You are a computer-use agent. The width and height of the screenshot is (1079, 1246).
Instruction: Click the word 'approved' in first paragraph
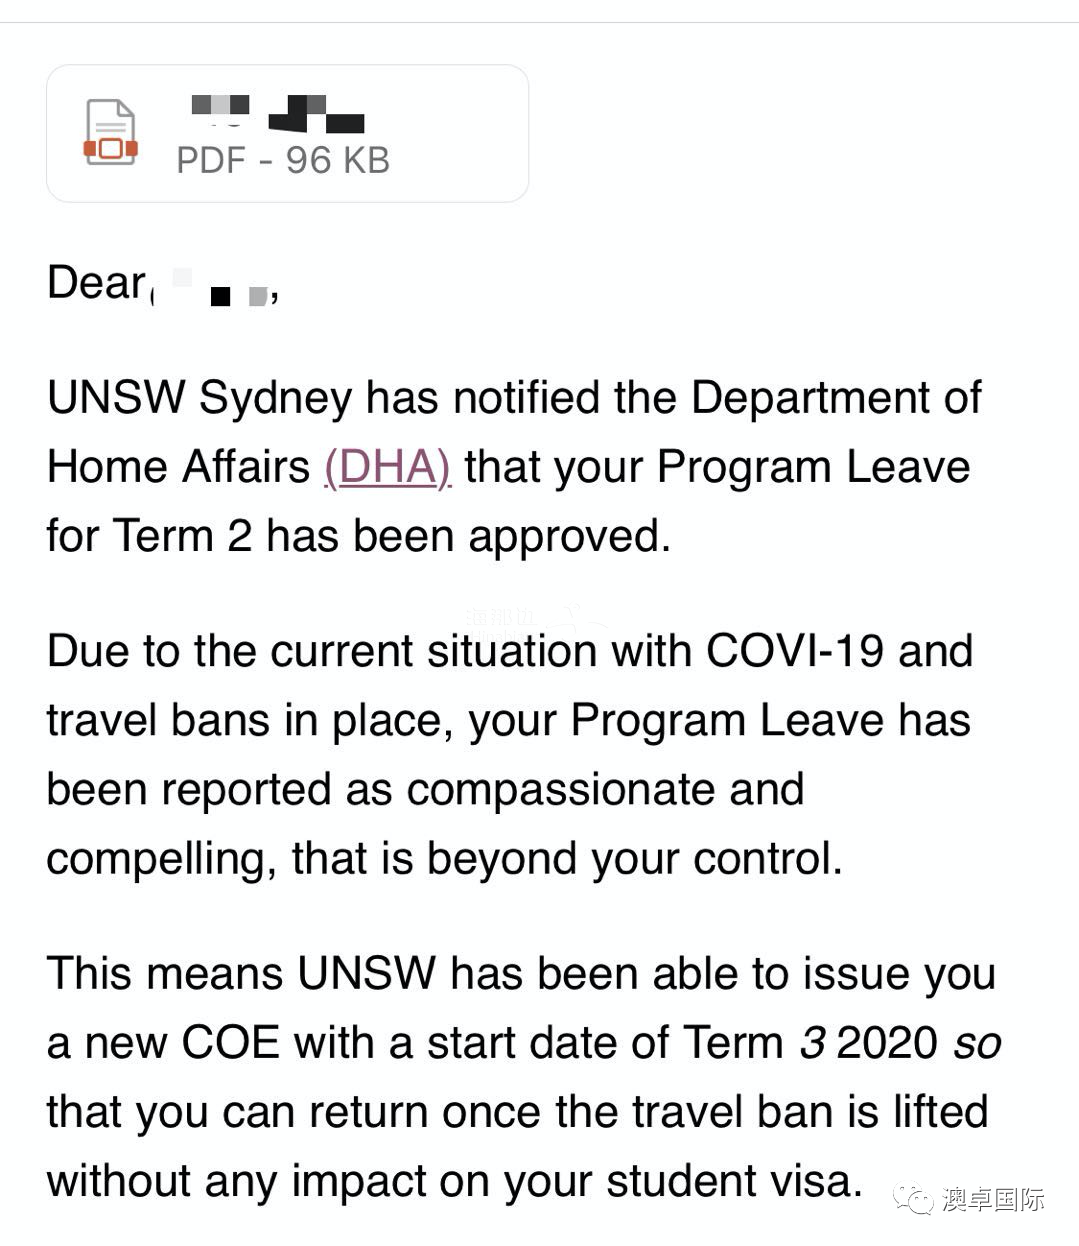[x=569, y=538]
